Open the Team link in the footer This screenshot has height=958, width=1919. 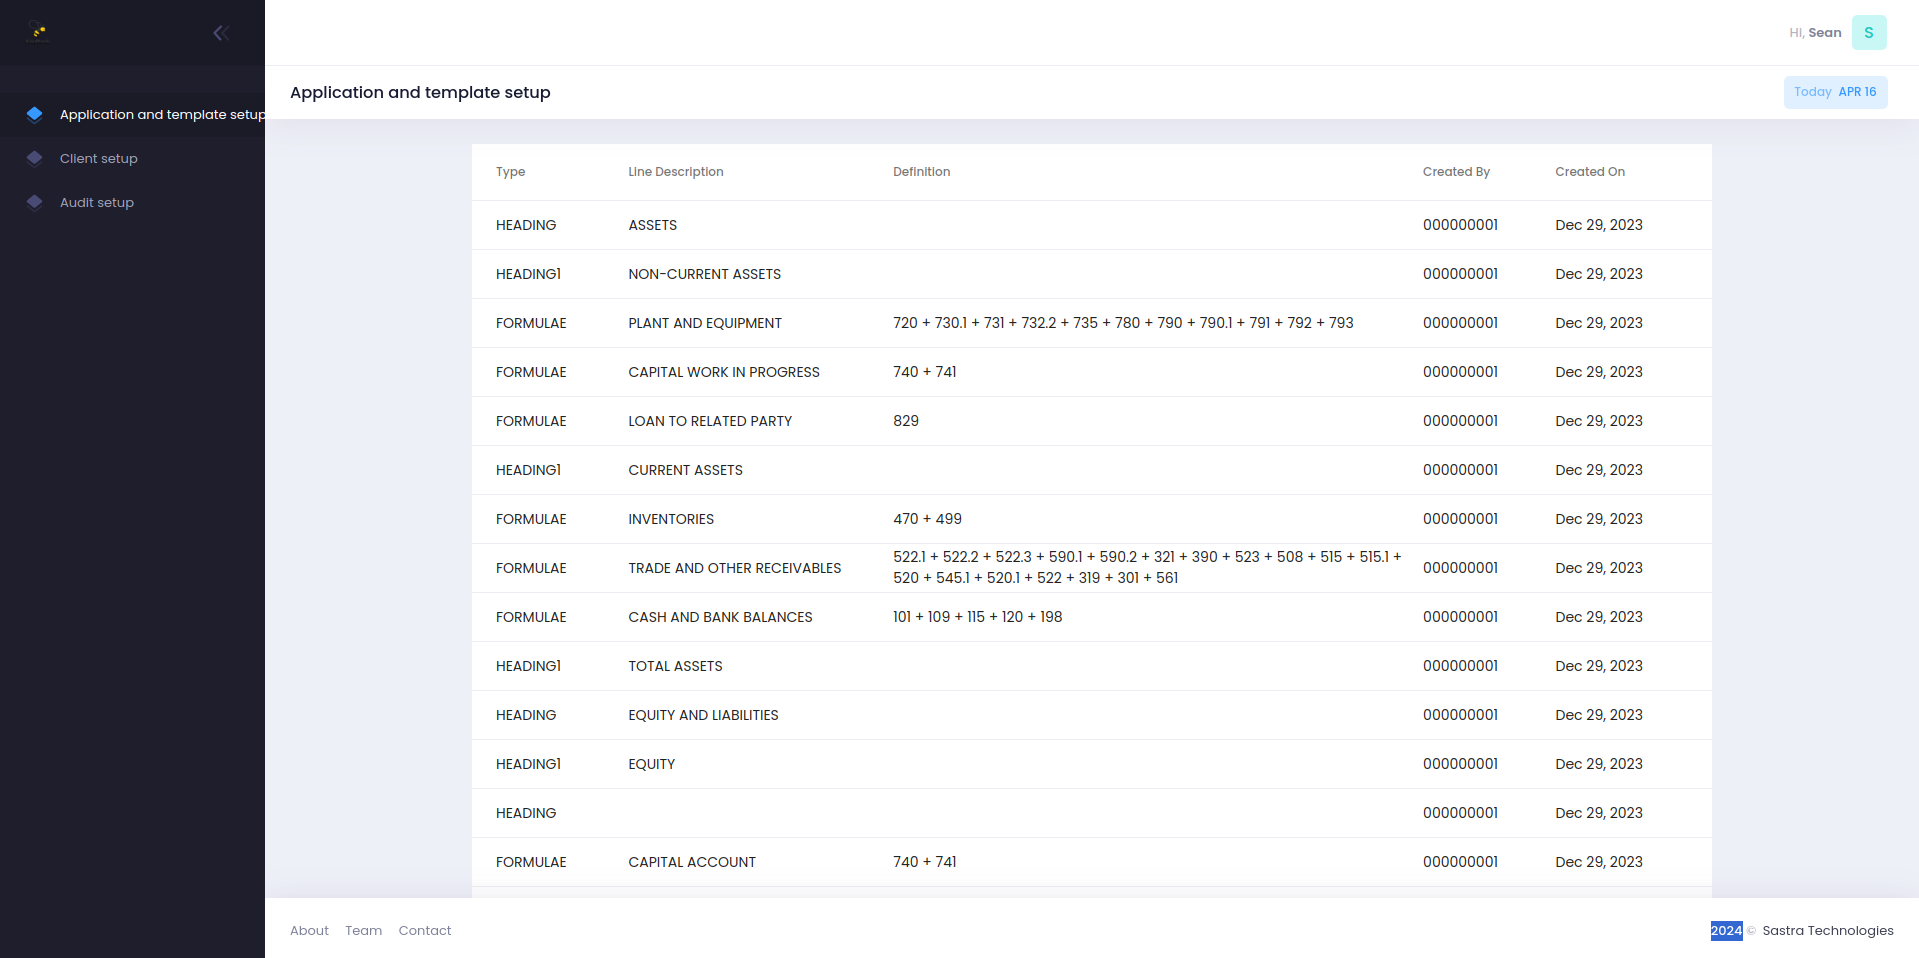click(363, 930)
